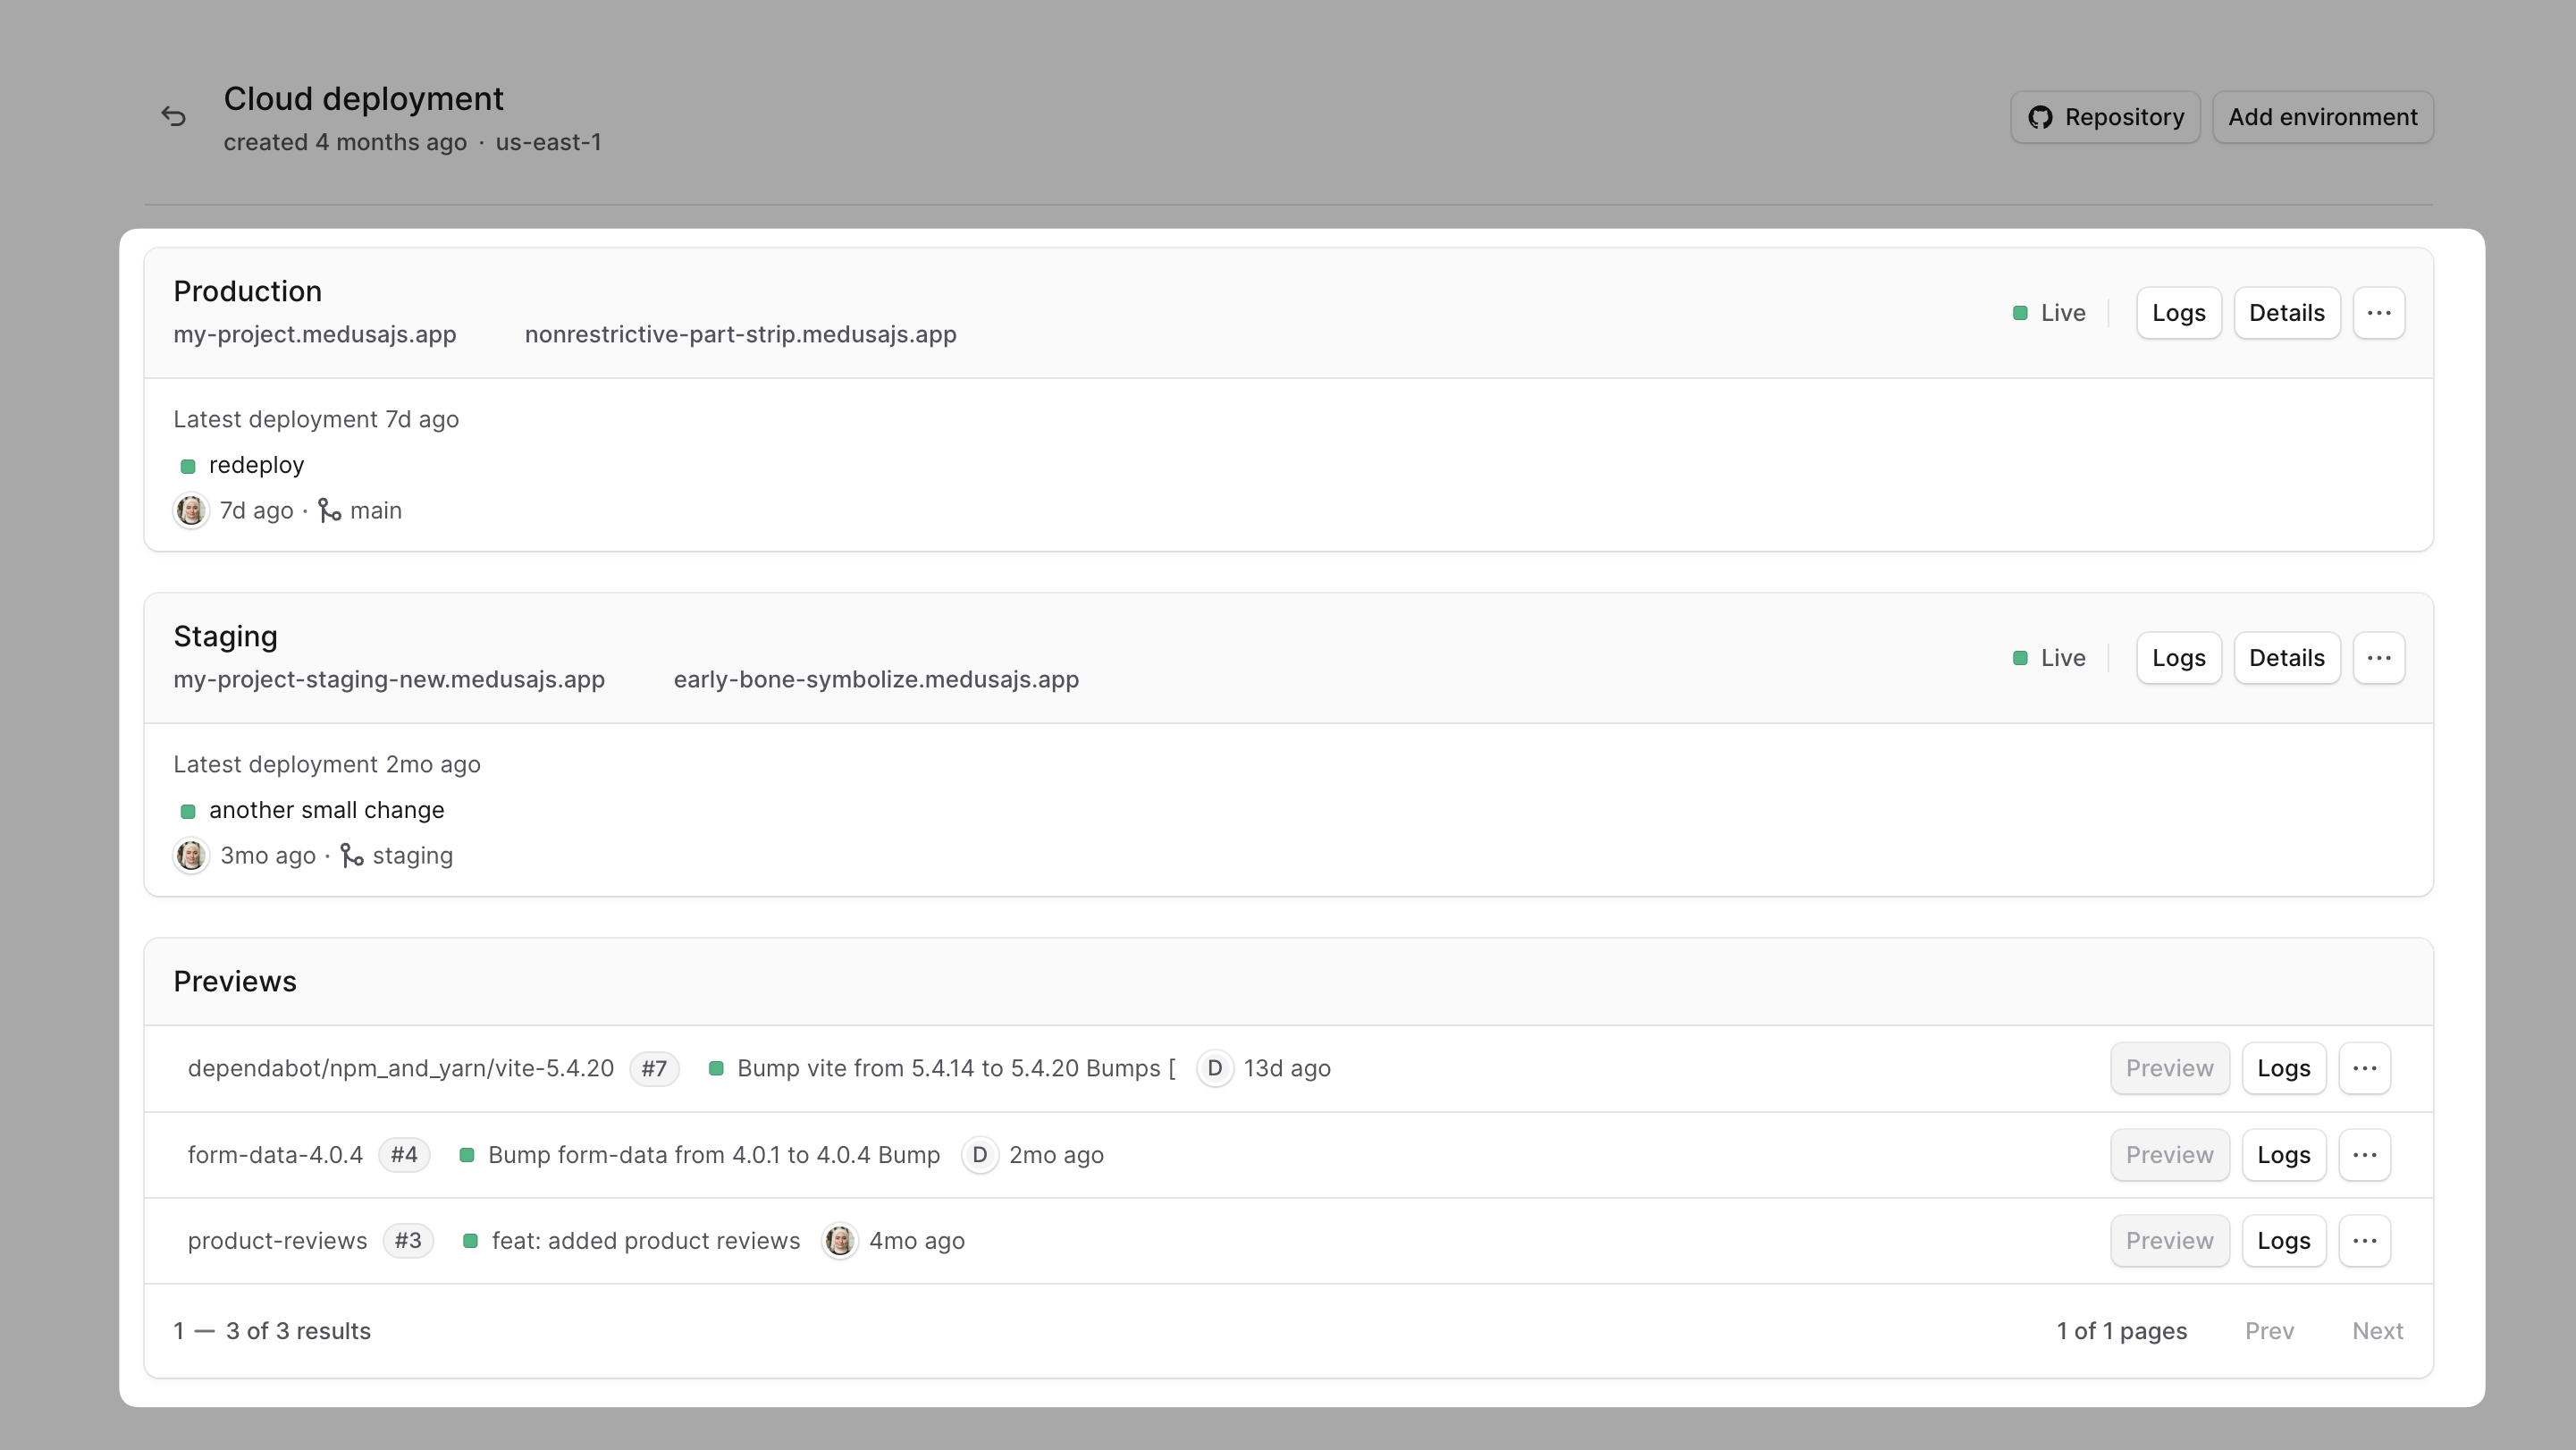Open the options menu for product-reviews preview
The image size is (2576, 1450).
coord(2365,1240)
